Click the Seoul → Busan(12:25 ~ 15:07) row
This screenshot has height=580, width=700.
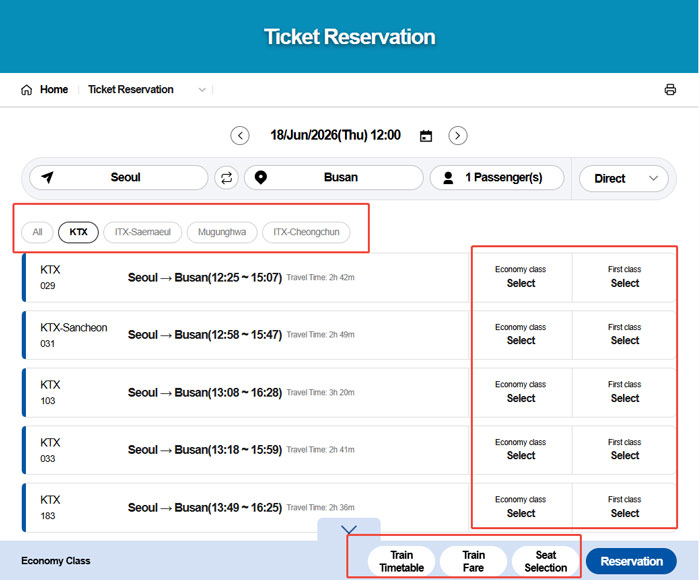[x=246, y=277]
